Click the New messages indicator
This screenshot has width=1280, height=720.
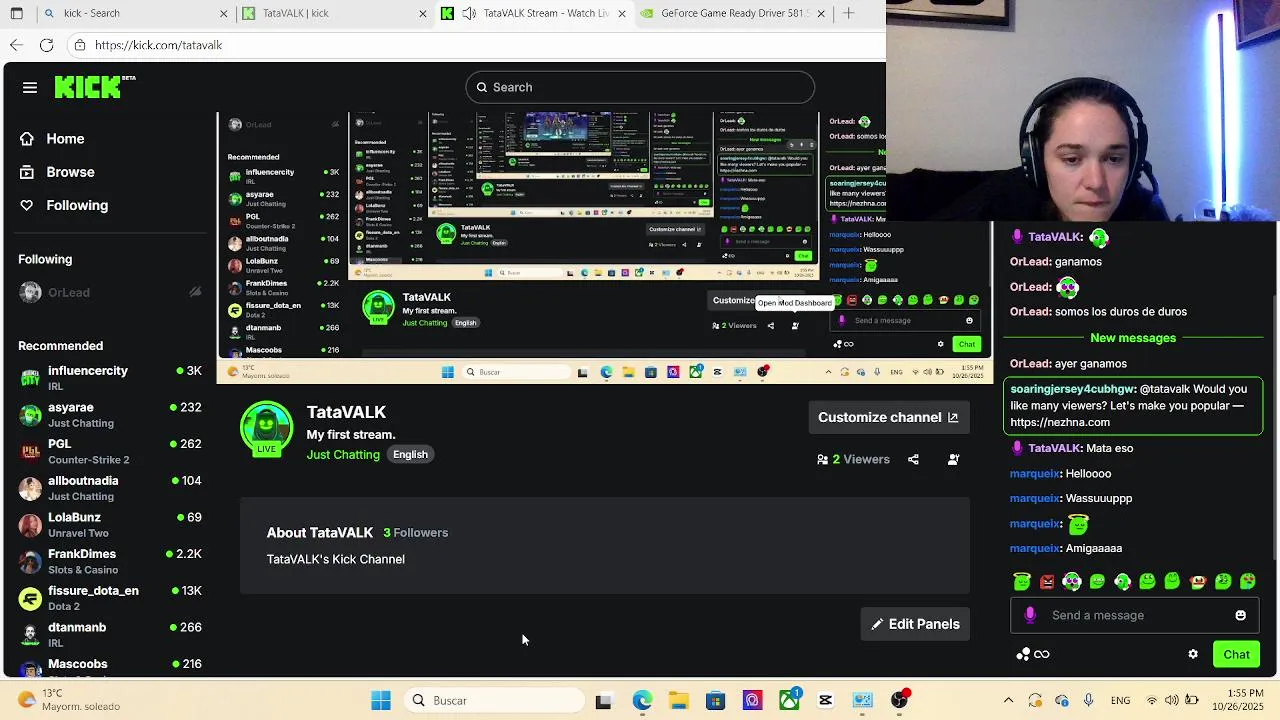[x=1133, y=338]
